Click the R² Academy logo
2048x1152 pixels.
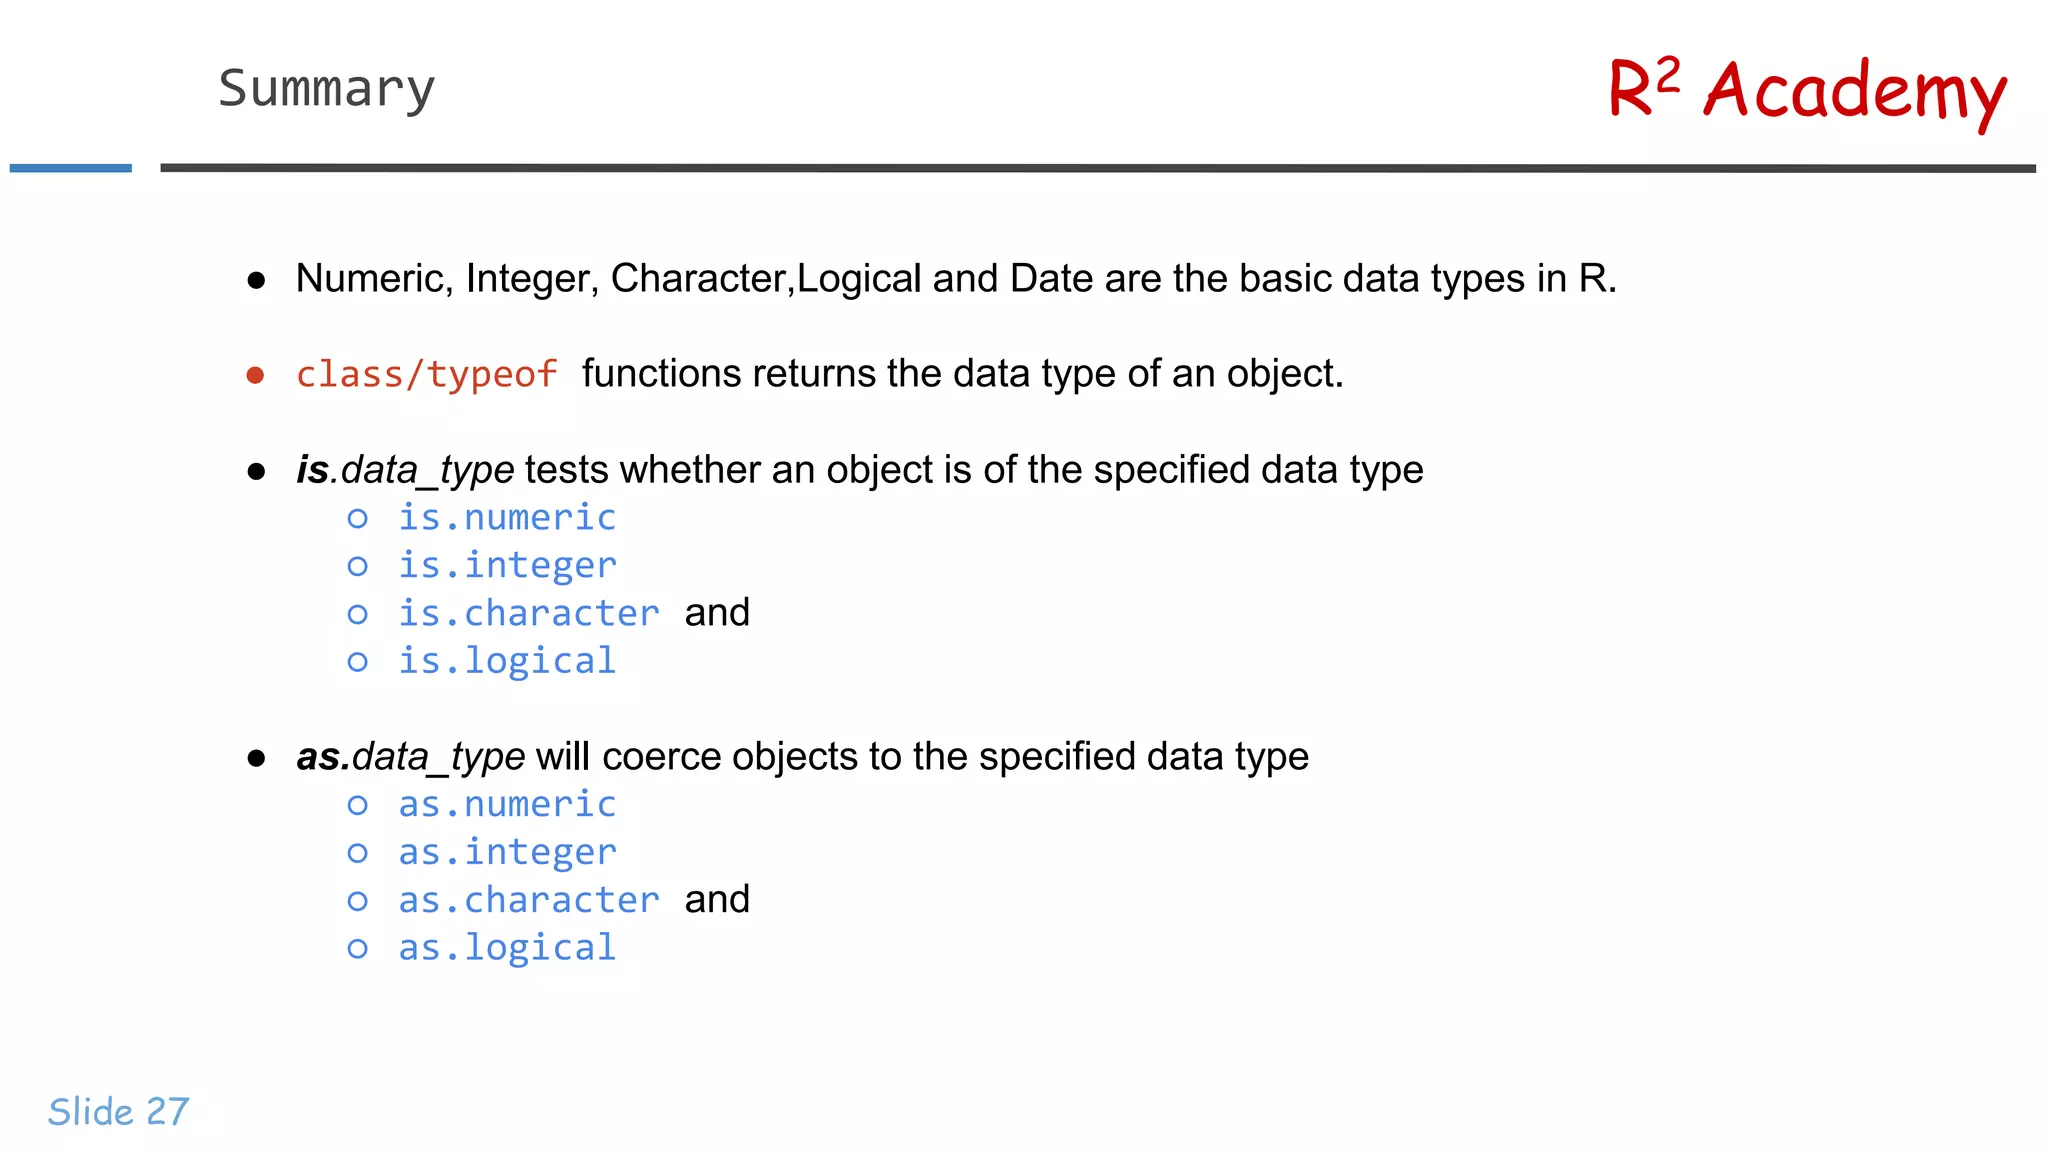click(1806, 91)
